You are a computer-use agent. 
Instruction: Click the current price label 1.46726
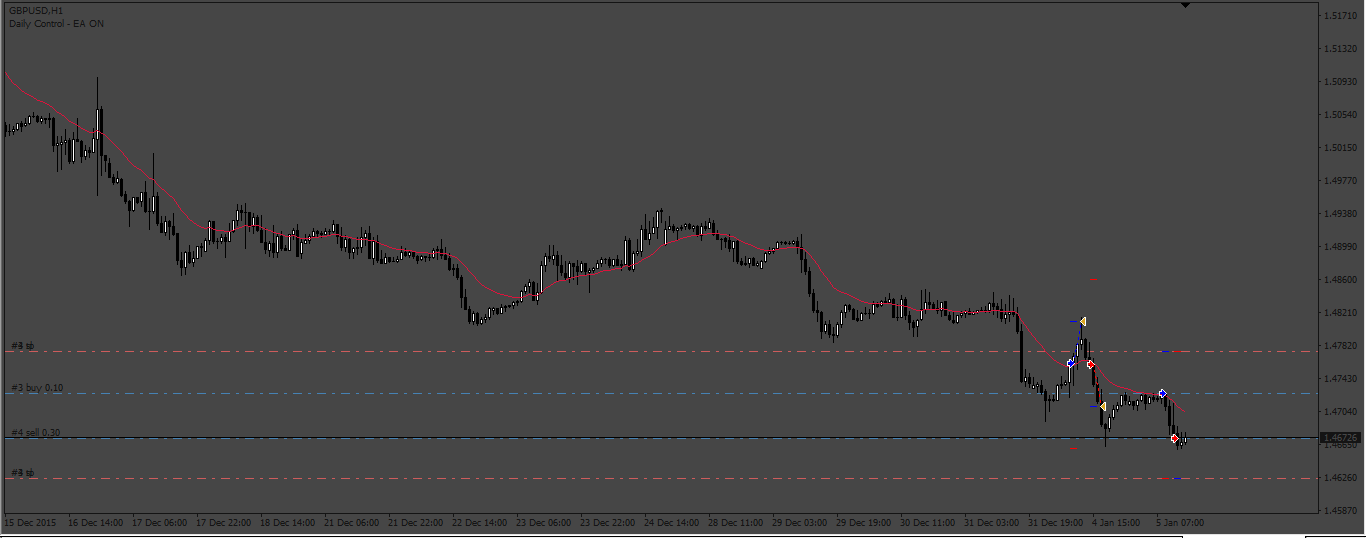[x=1340, y=438]
